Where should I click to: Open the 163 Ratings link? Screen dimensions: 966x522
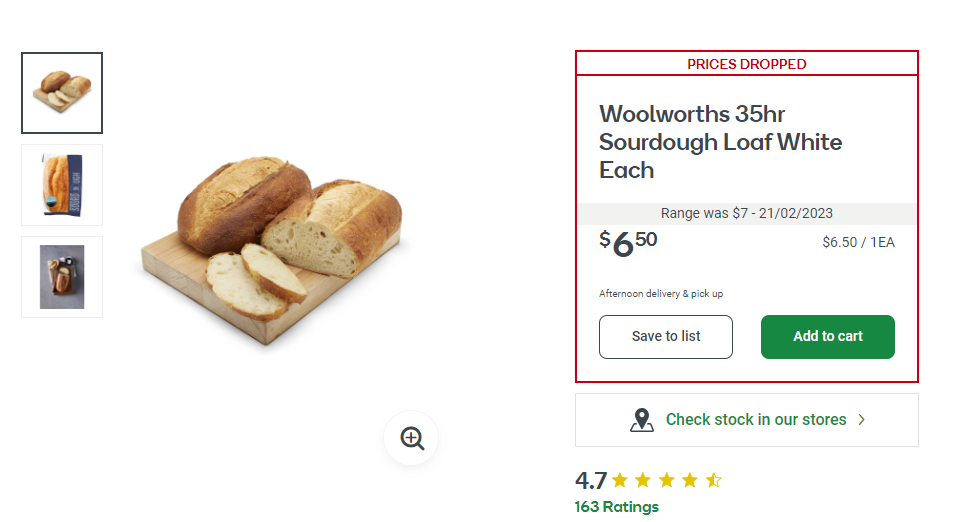pos(616,507)
